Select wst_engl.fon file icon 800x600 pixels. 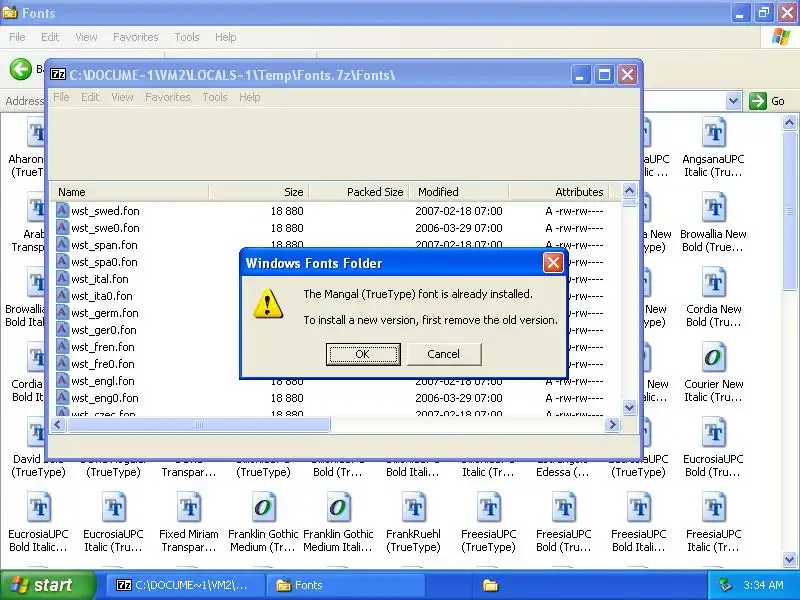[x=62, y=381]
